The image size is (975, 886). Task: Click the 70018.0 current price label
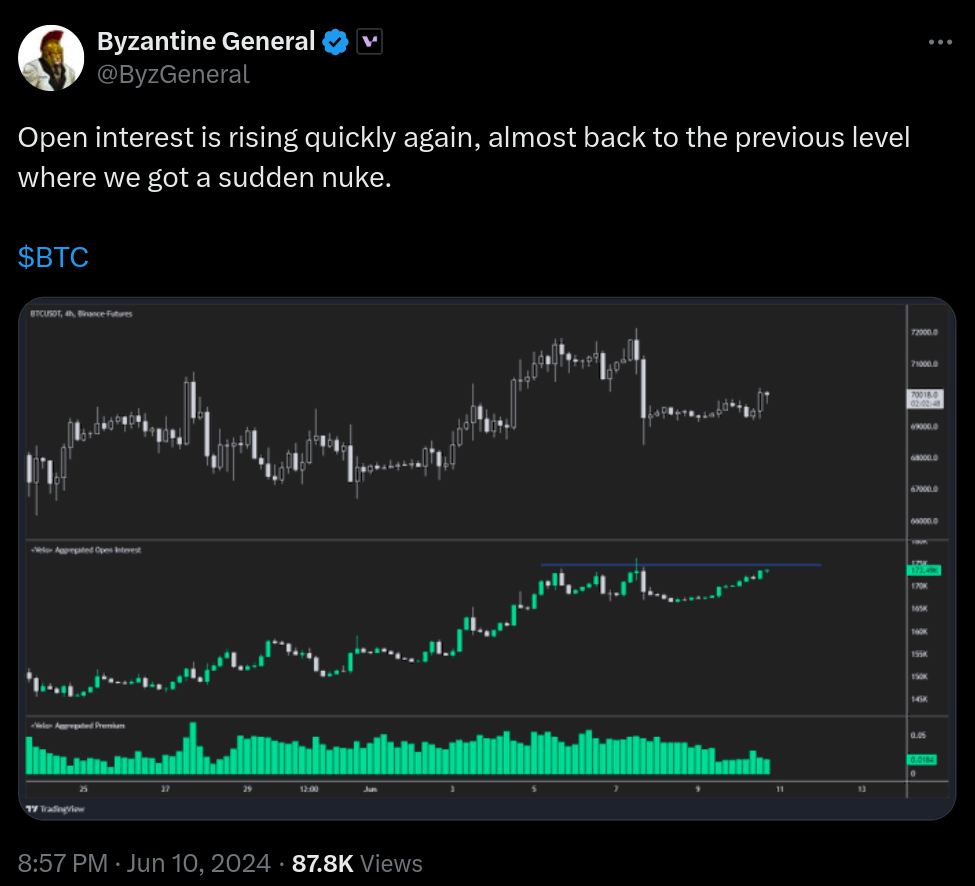pos(925,399)
